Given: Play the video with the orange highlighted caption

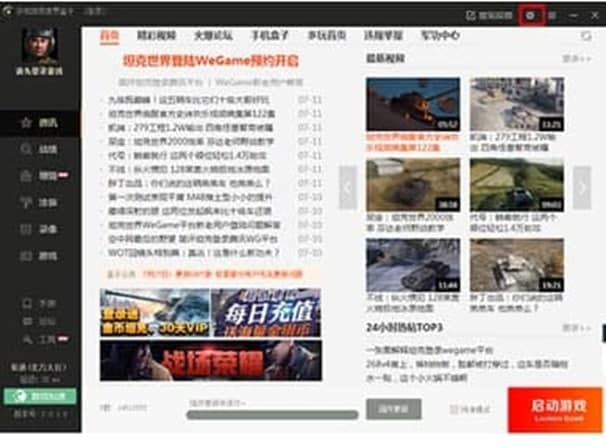Looking at the screenshot, I should pyautogui.click(x=413, y=104).
